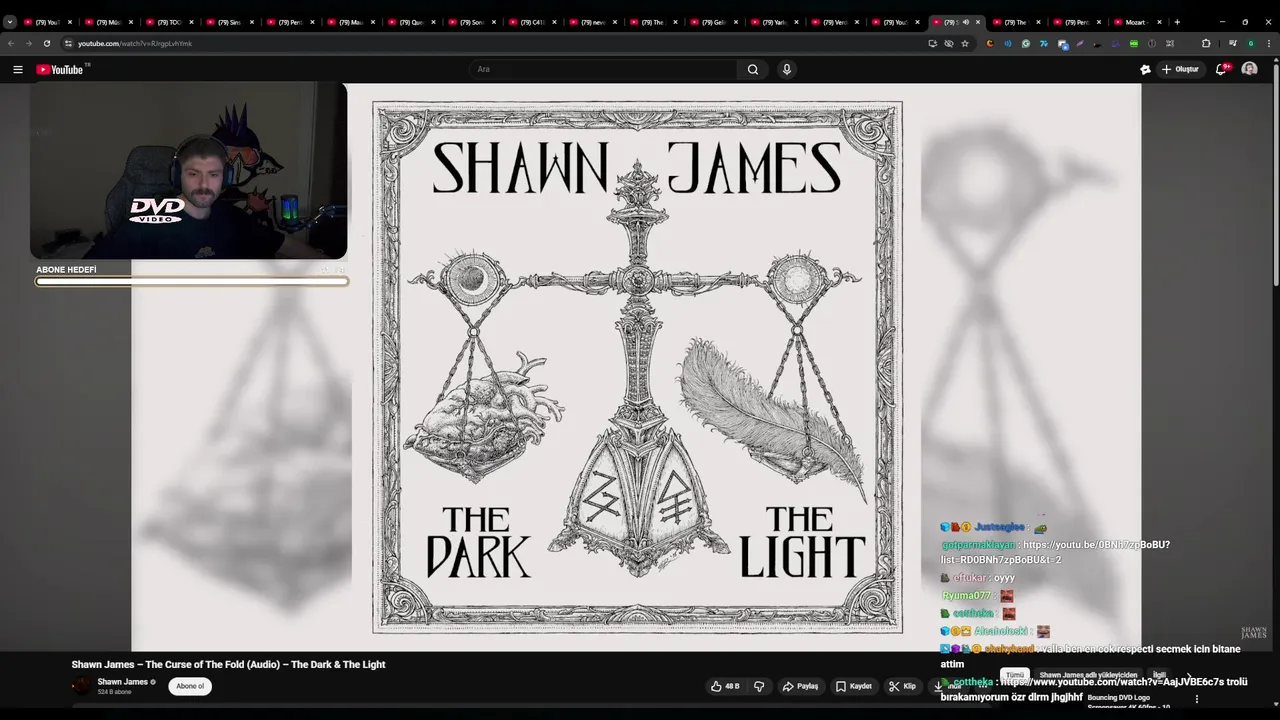Go back with the browser back arrow
The width and height of the screenshot is (1280, 720).
pos(11,43)
